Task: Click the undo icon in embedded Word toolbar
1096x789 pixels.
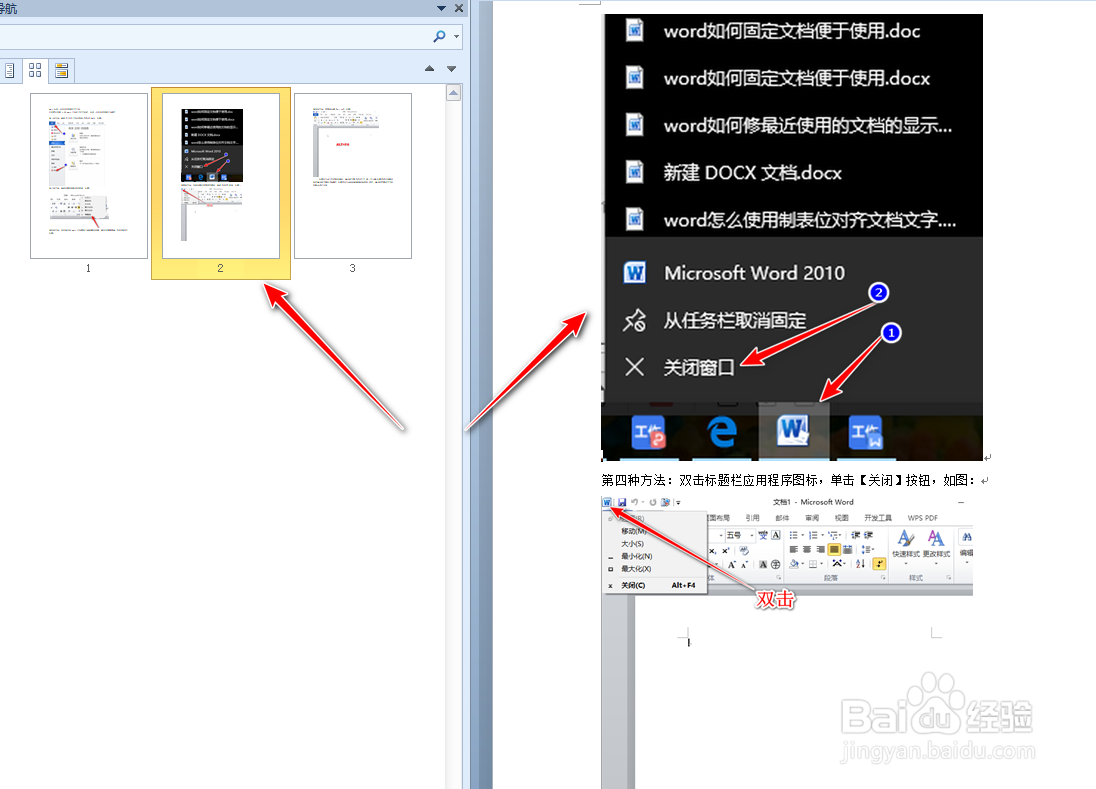Action: (x=635, y=502)
